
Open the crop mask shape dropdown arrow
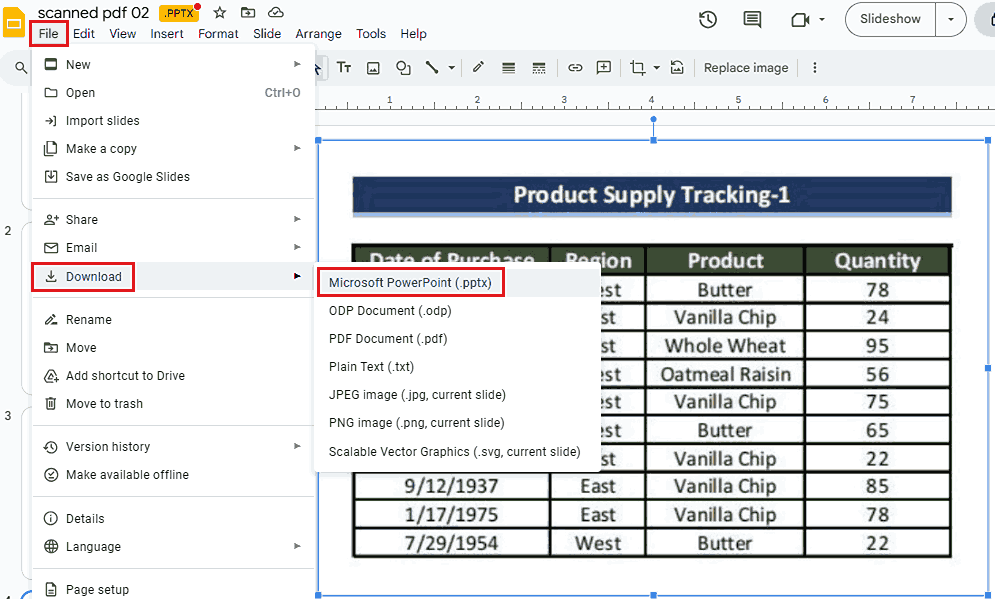point(657,68)
